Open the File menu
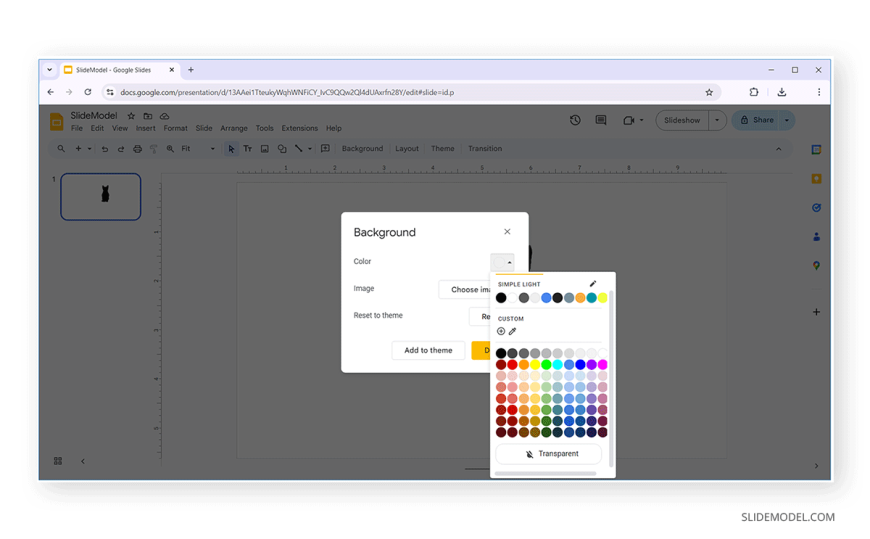The image size is (870, 539). tap(77, 128)
